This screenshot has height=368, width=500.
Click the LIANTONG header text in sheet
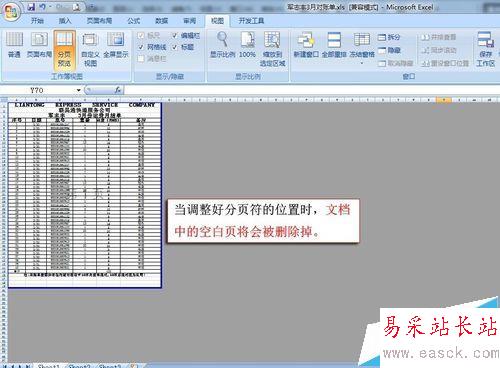[30, 105]
